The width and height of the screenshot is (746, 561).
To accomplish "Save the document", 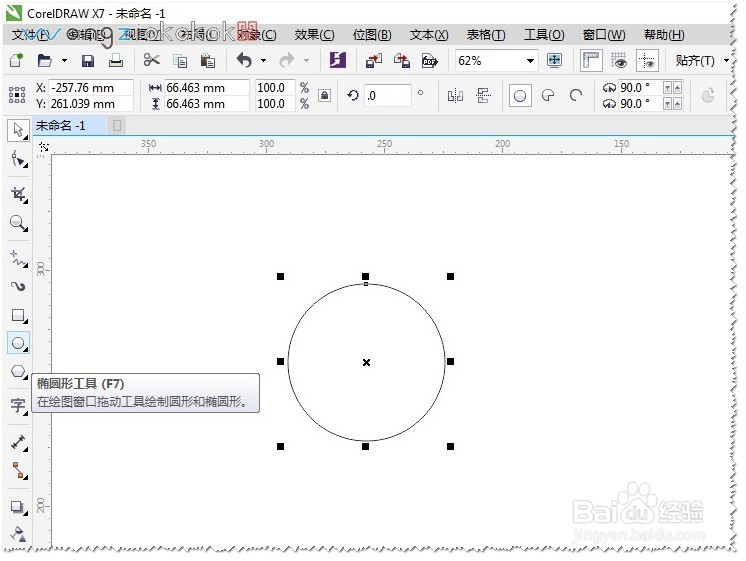I will (x=88, y=61).
